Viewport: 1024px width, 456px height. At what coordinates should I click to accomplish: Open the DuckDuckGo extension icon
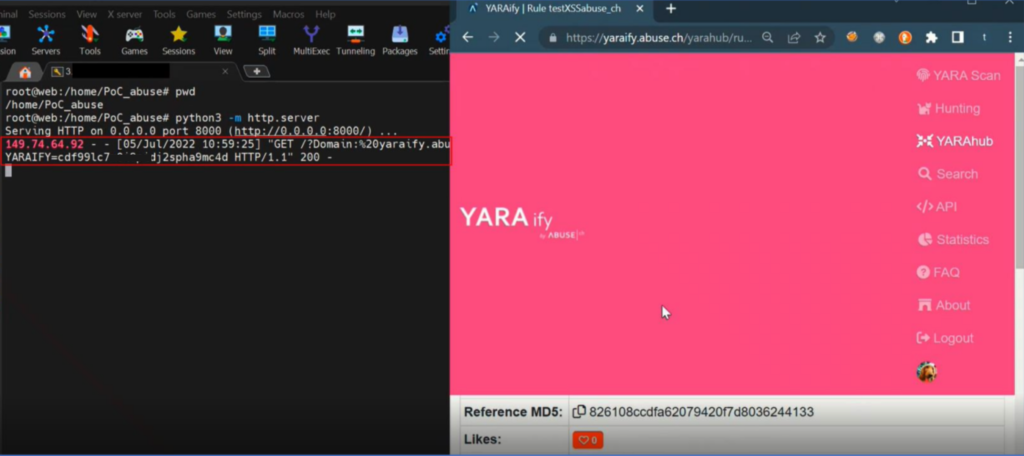pos(905,37)
